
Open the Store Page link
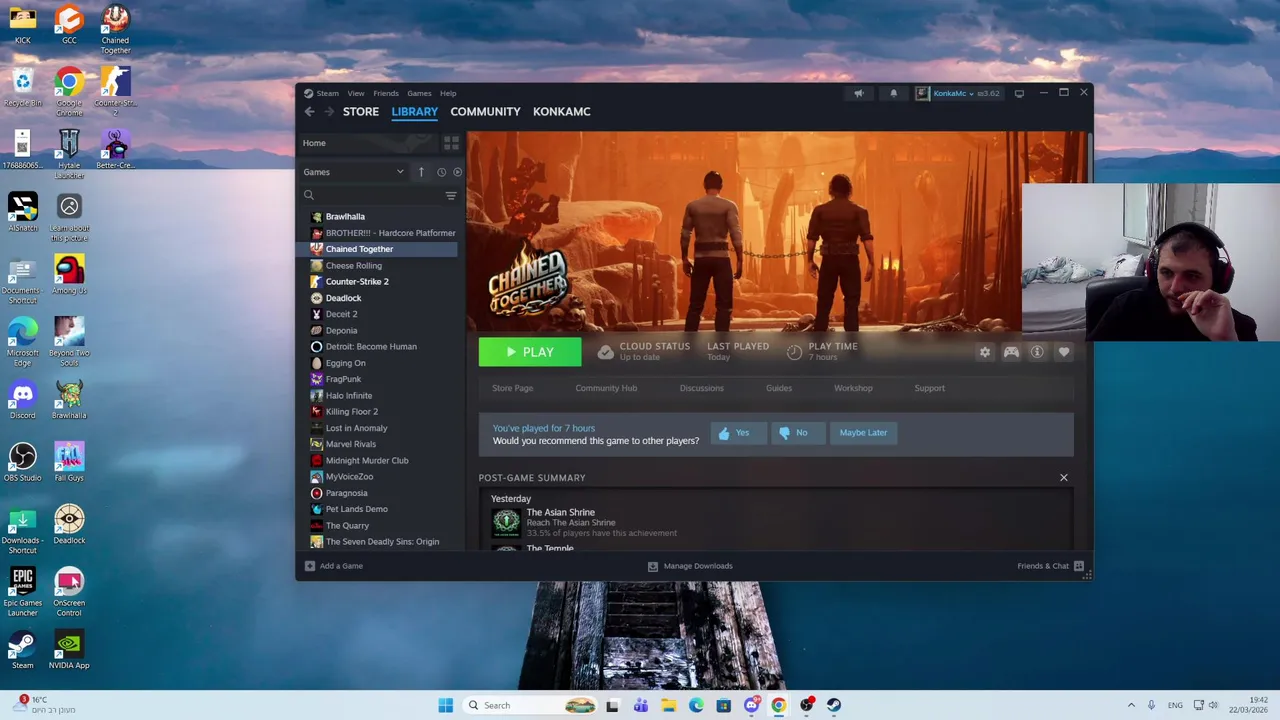[512, 388]
